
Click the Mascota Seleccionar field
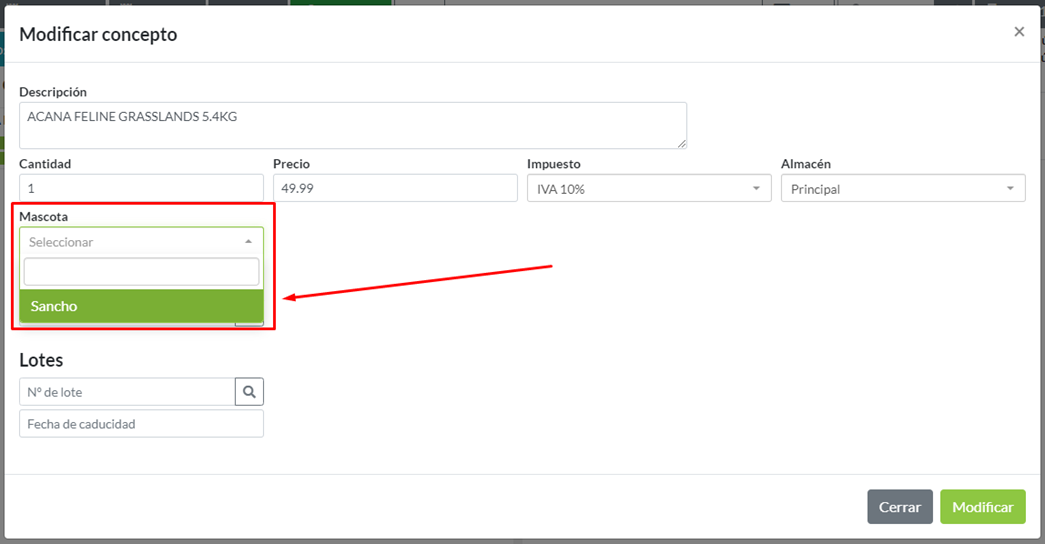coord(130,242)
